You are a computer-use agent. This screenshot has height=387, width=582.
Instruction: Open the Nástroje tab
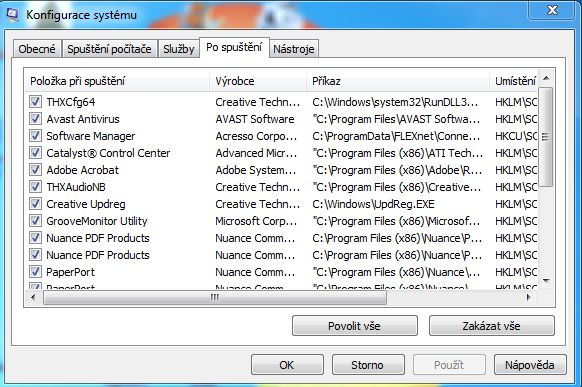(x=294, y=49)
